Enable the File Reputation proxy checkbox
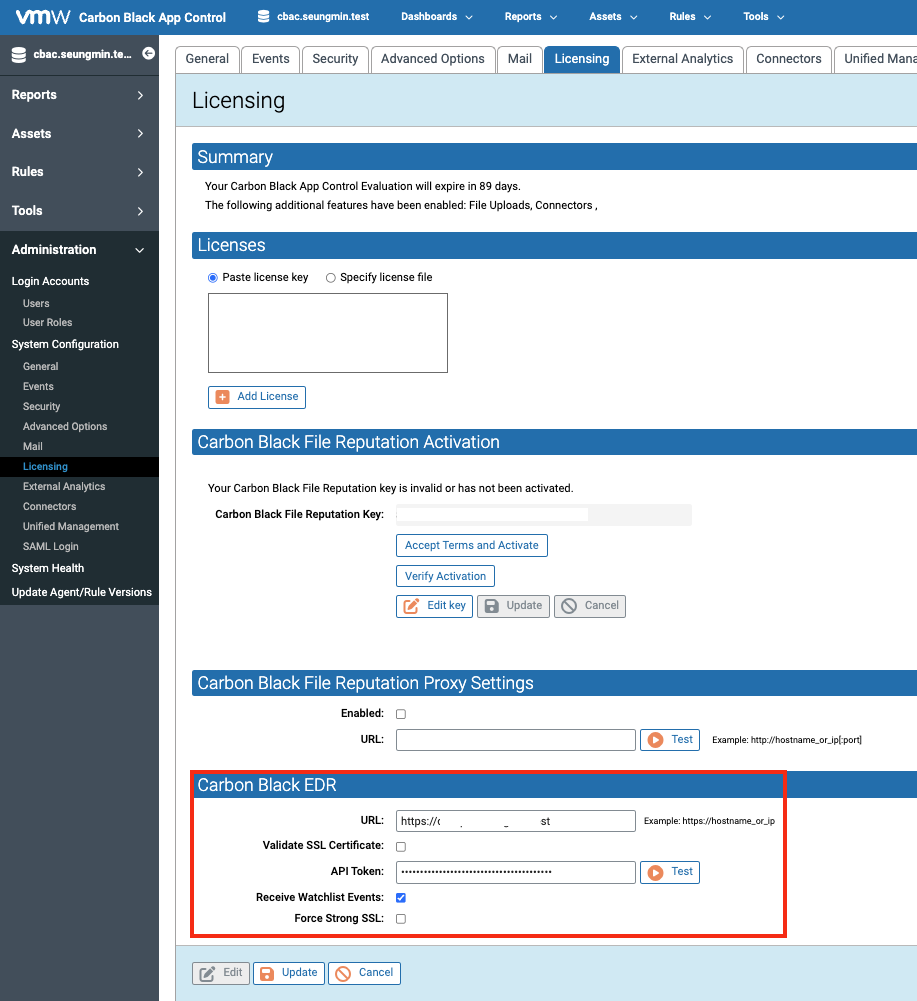This screenshot has width=917, height=1001. pyautogui.click(x=401, y=714)
